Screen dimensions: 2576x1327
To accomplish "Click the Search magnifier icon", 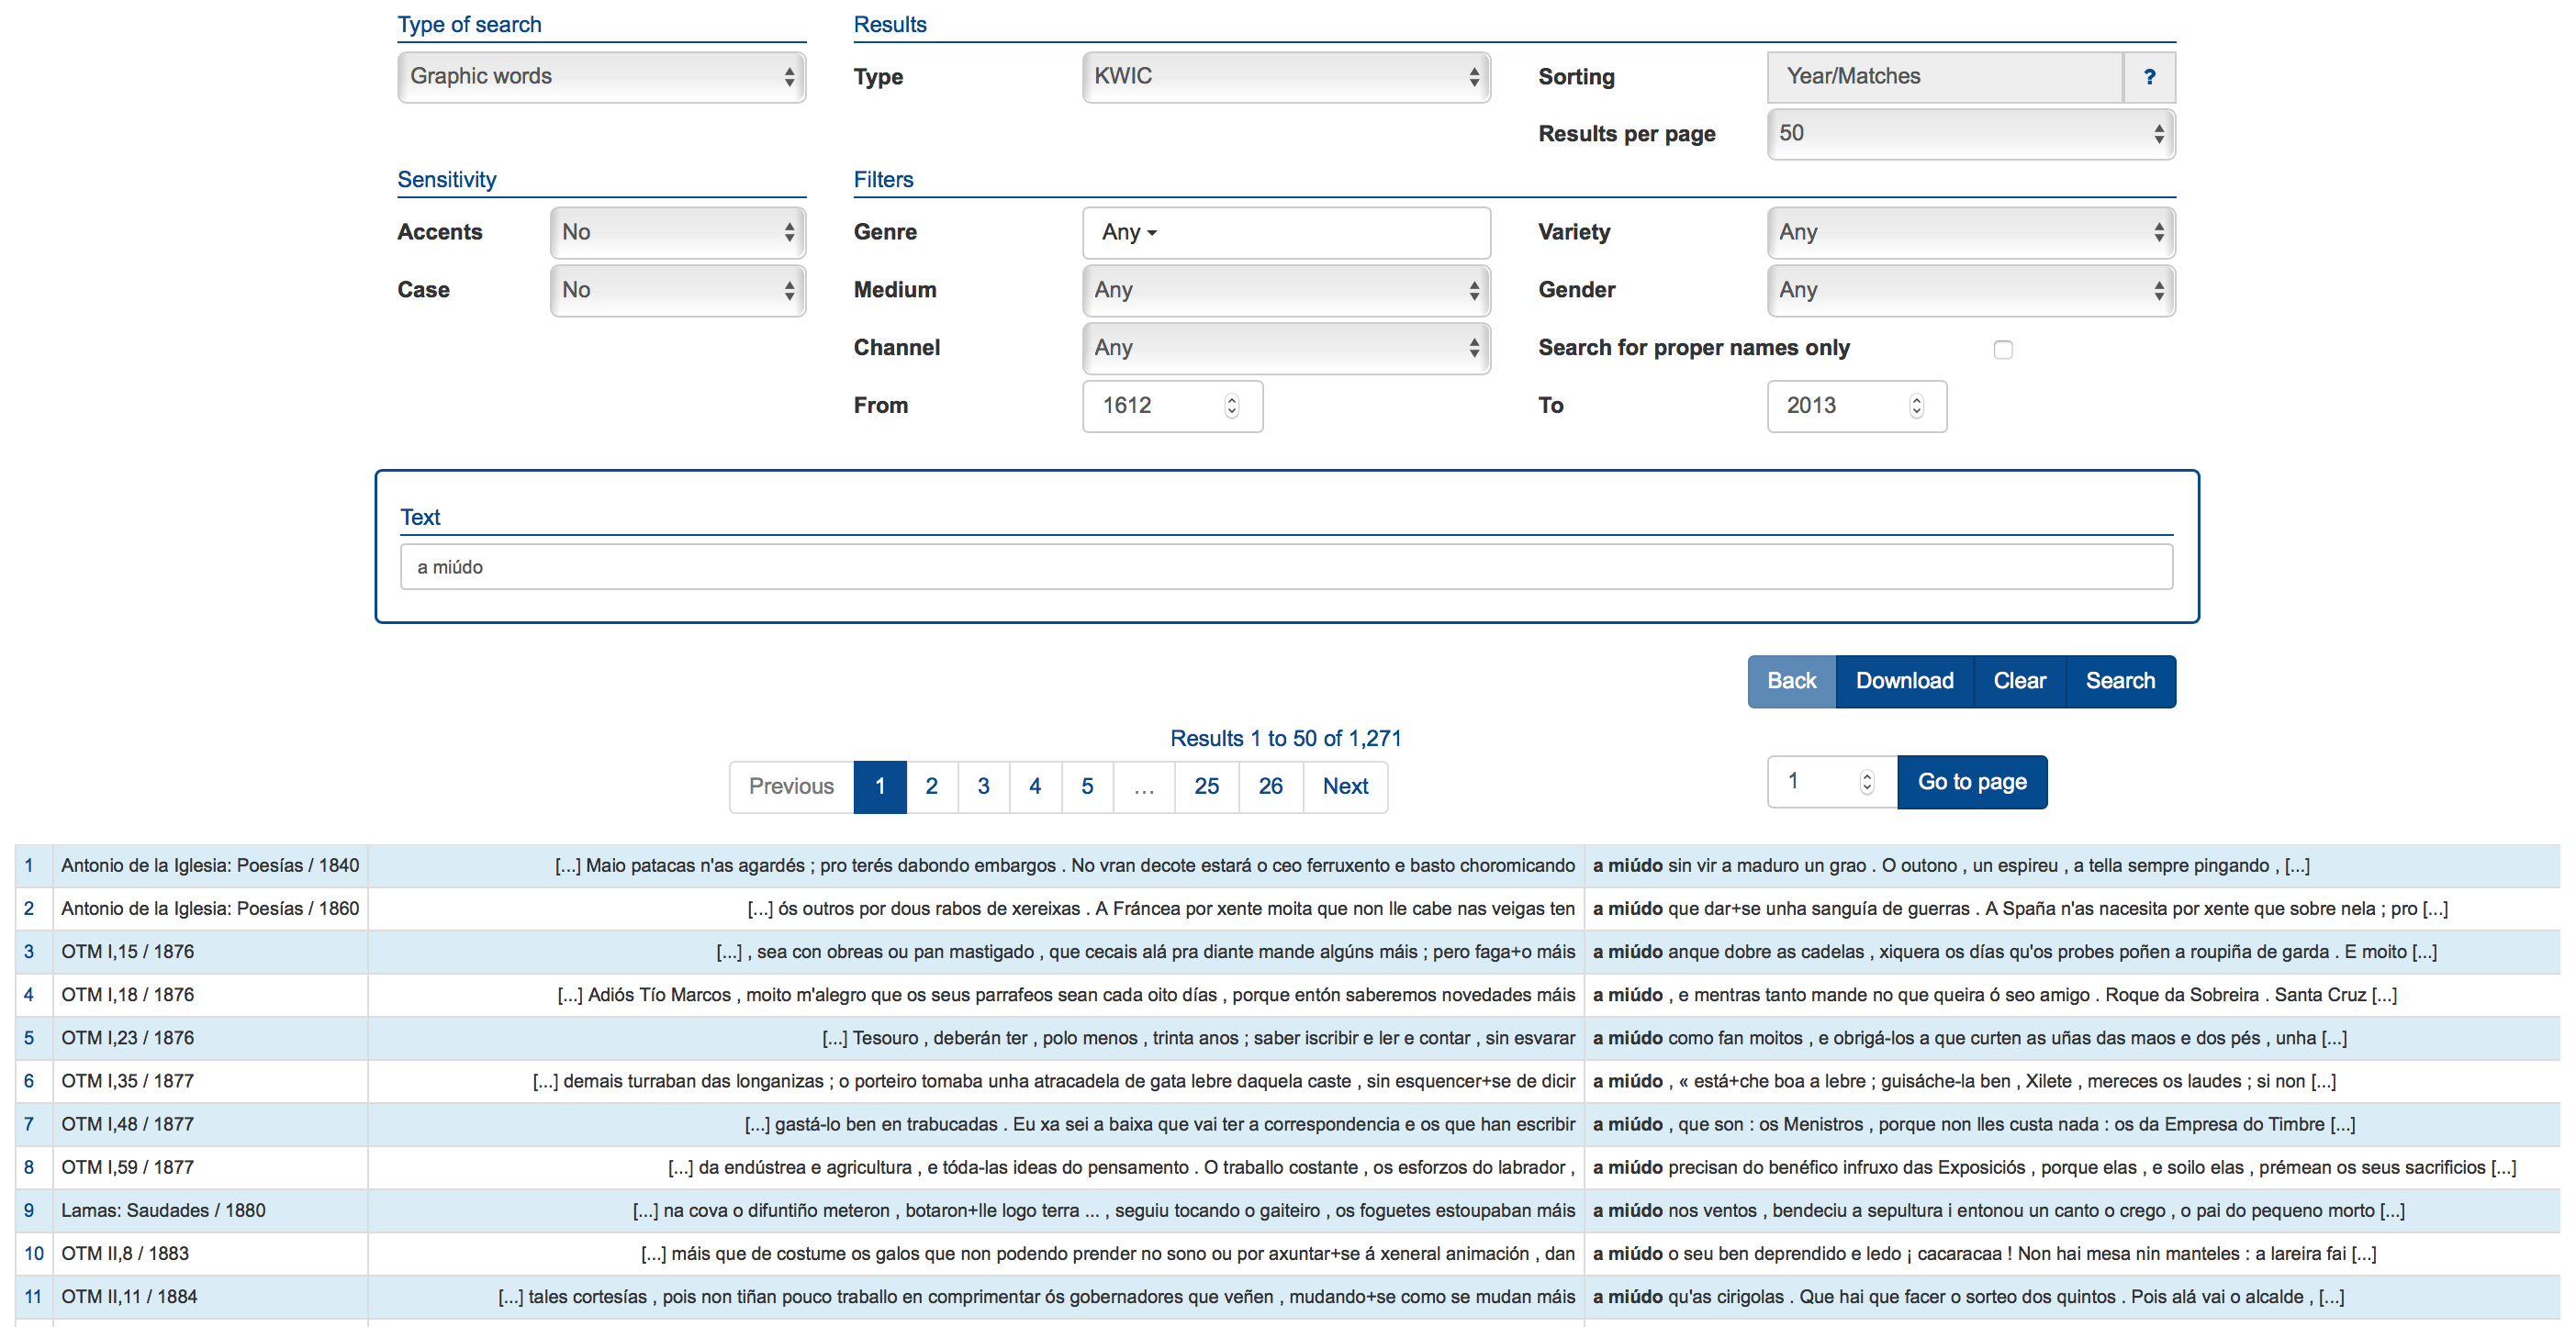I will (x=2122, y=680).
